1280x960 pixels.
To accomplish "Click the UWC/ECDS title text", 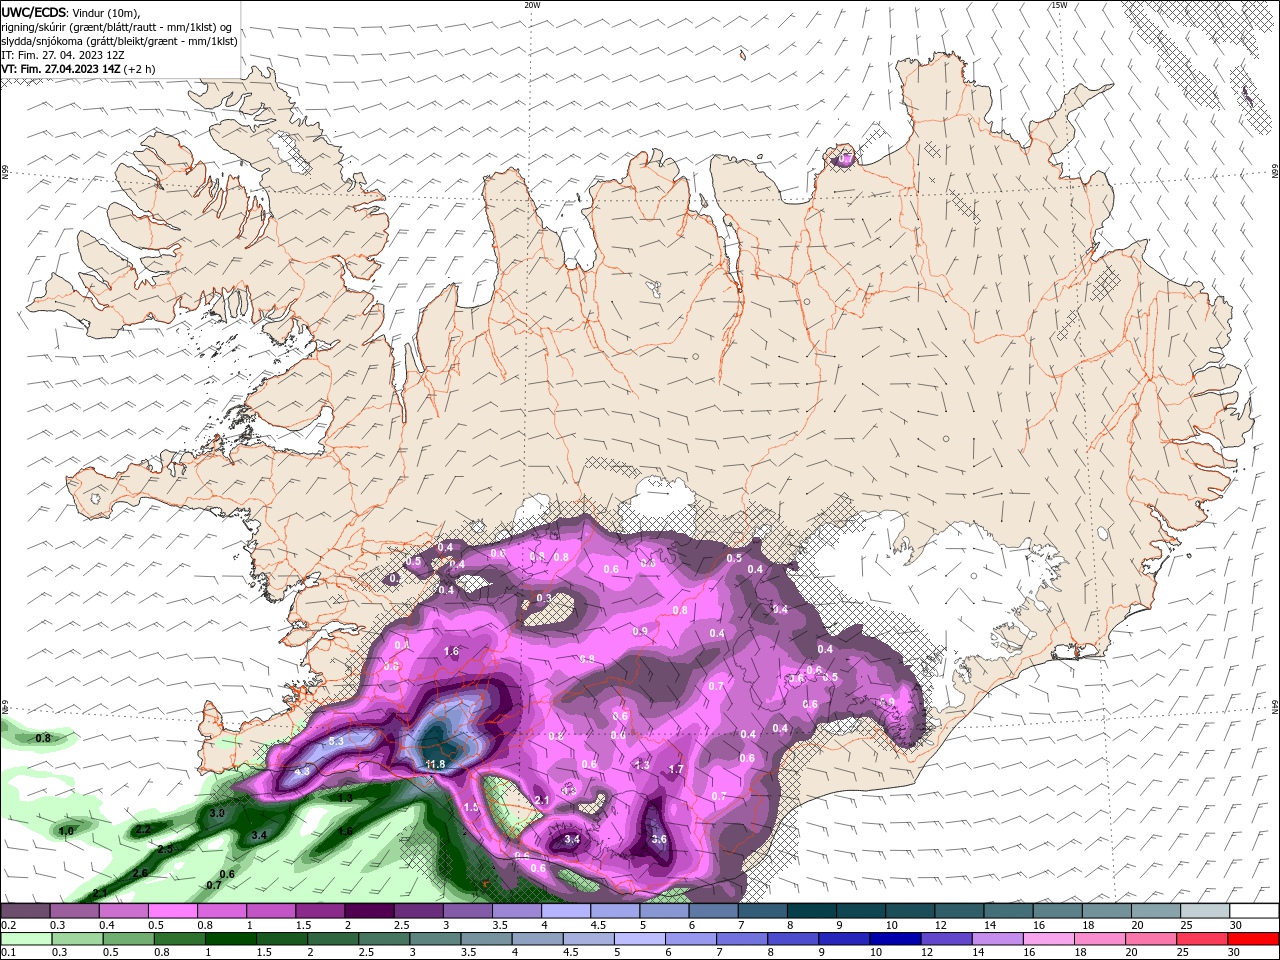I will 33,12.
